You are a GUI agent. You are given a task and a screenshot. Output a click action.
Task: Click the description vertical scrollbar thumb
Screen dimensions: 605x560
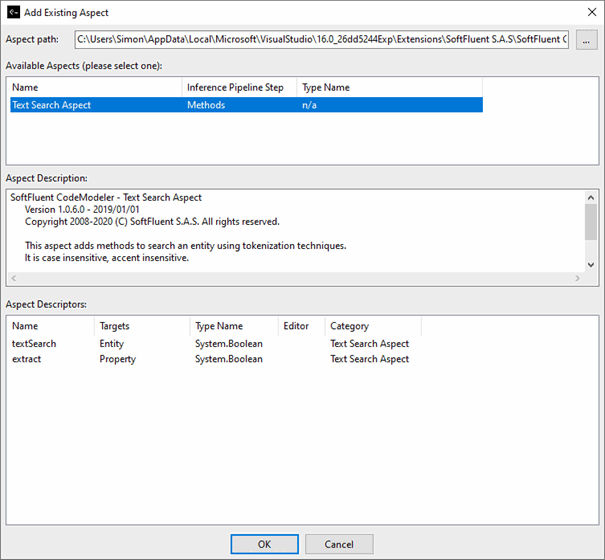click(x=591, y=222)
